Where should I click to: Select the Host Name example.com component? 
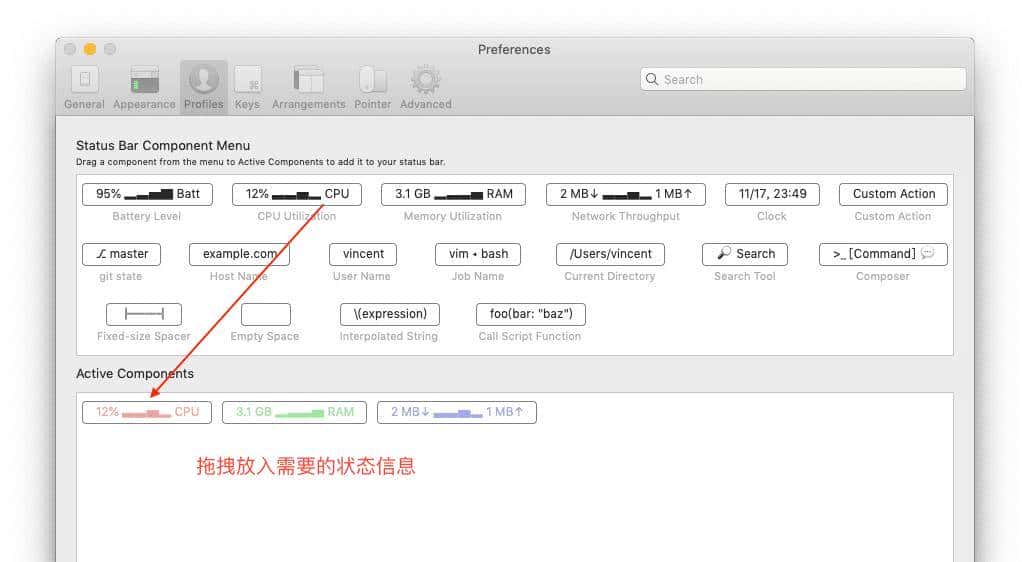(239, 254)
